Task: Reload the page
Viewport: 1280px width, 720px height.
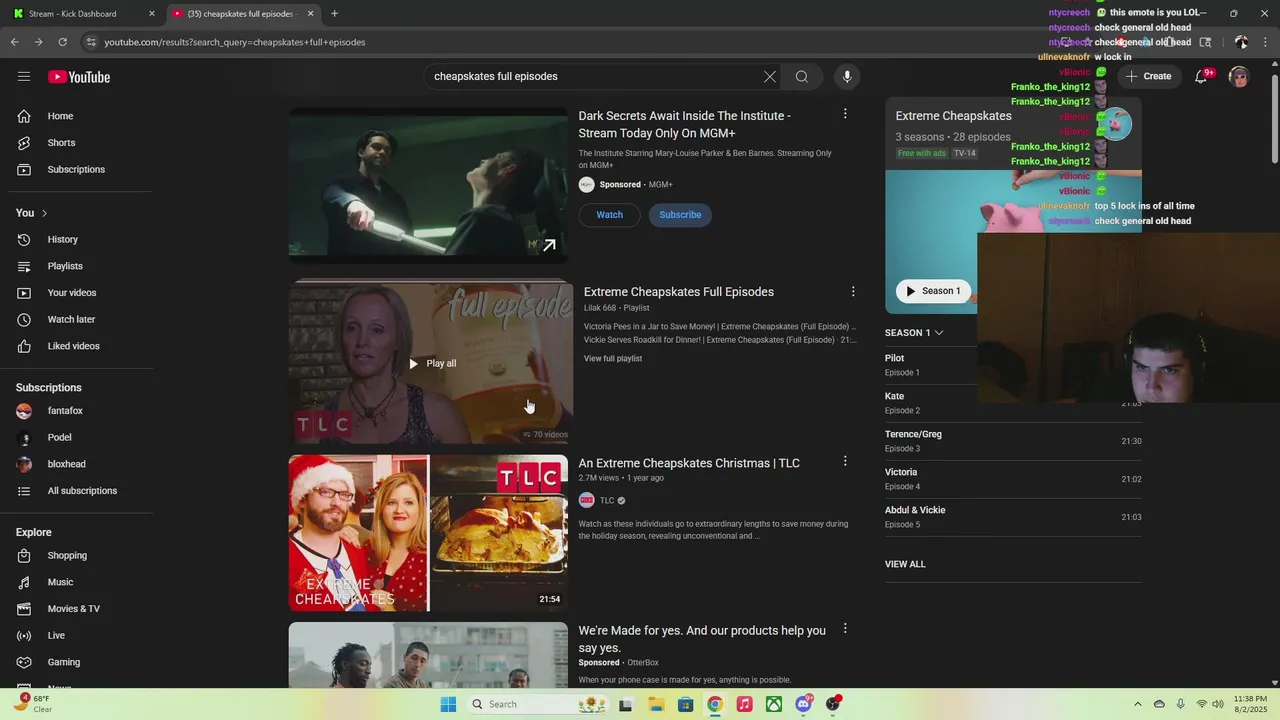Action: (x=62, y=42)
